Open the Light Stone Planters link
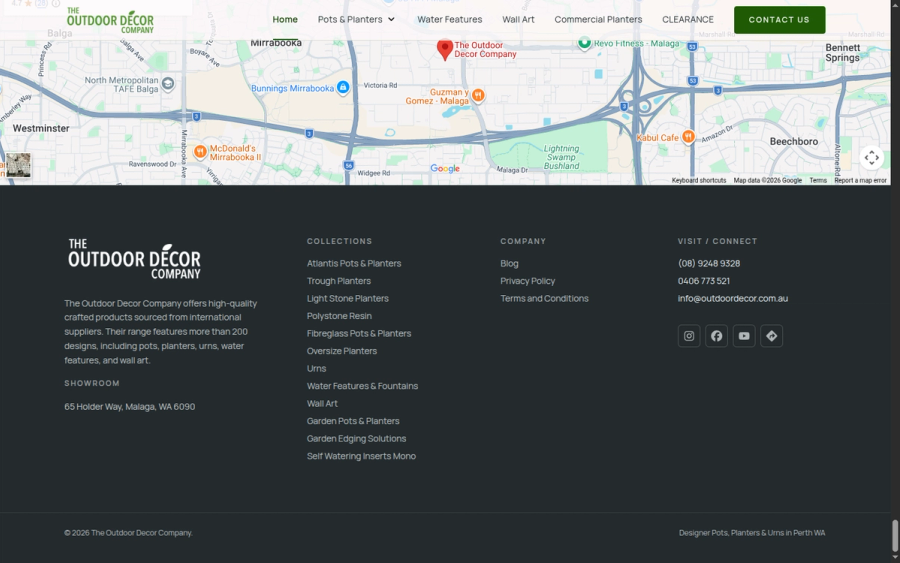Viewport: 900px width, 563px height. click(x=347, y=298)
